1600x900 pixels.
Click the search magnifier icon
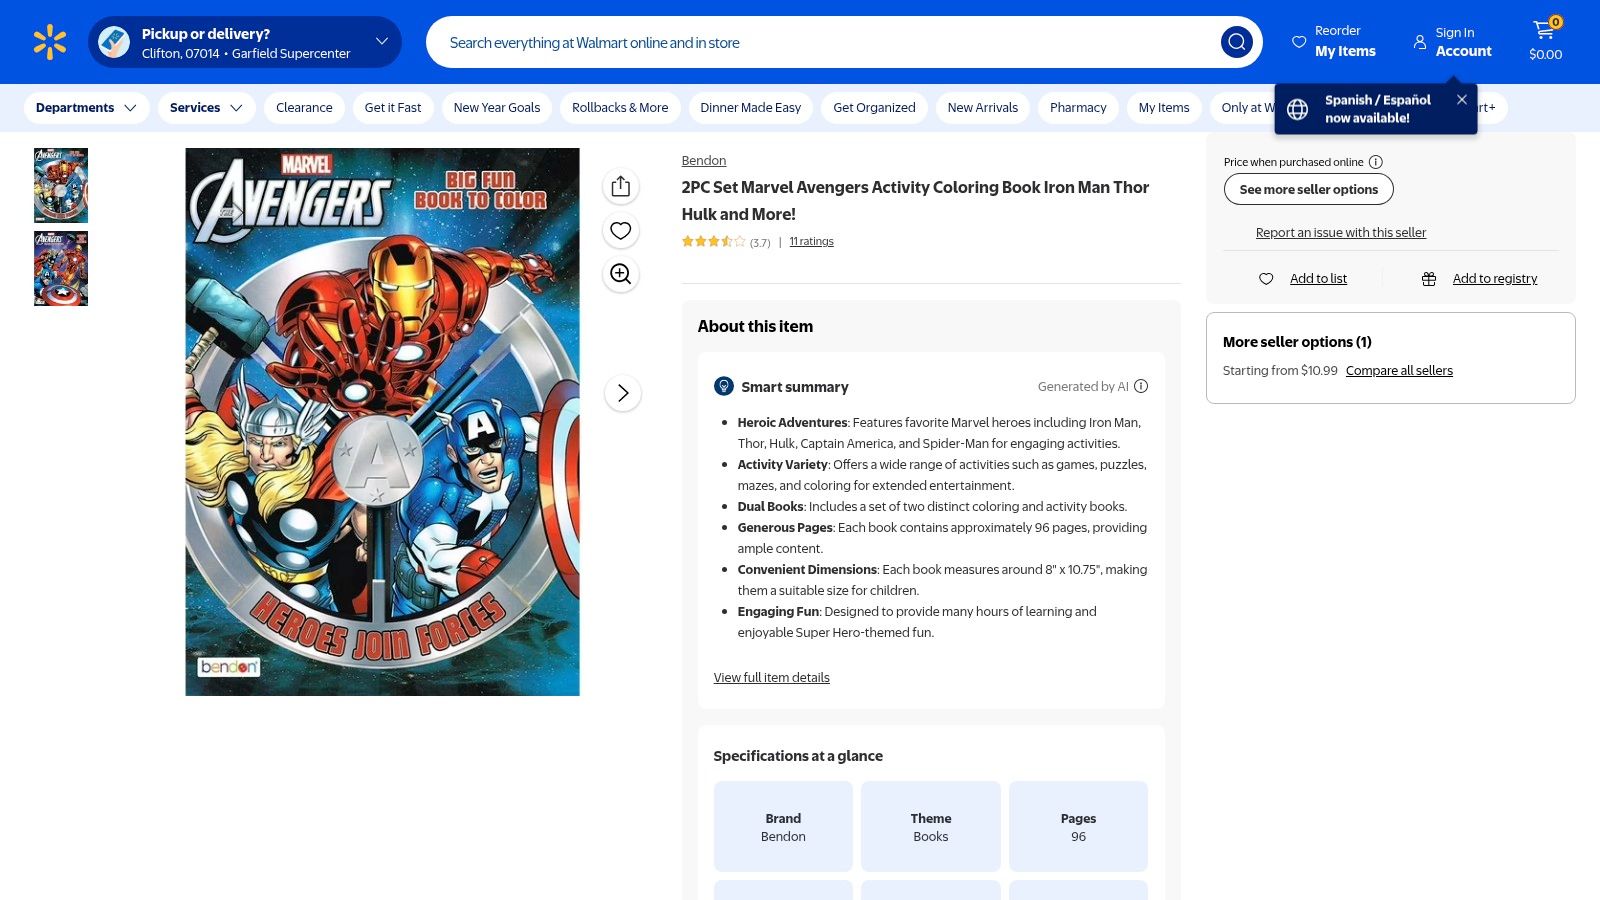tap(1236, 42)
